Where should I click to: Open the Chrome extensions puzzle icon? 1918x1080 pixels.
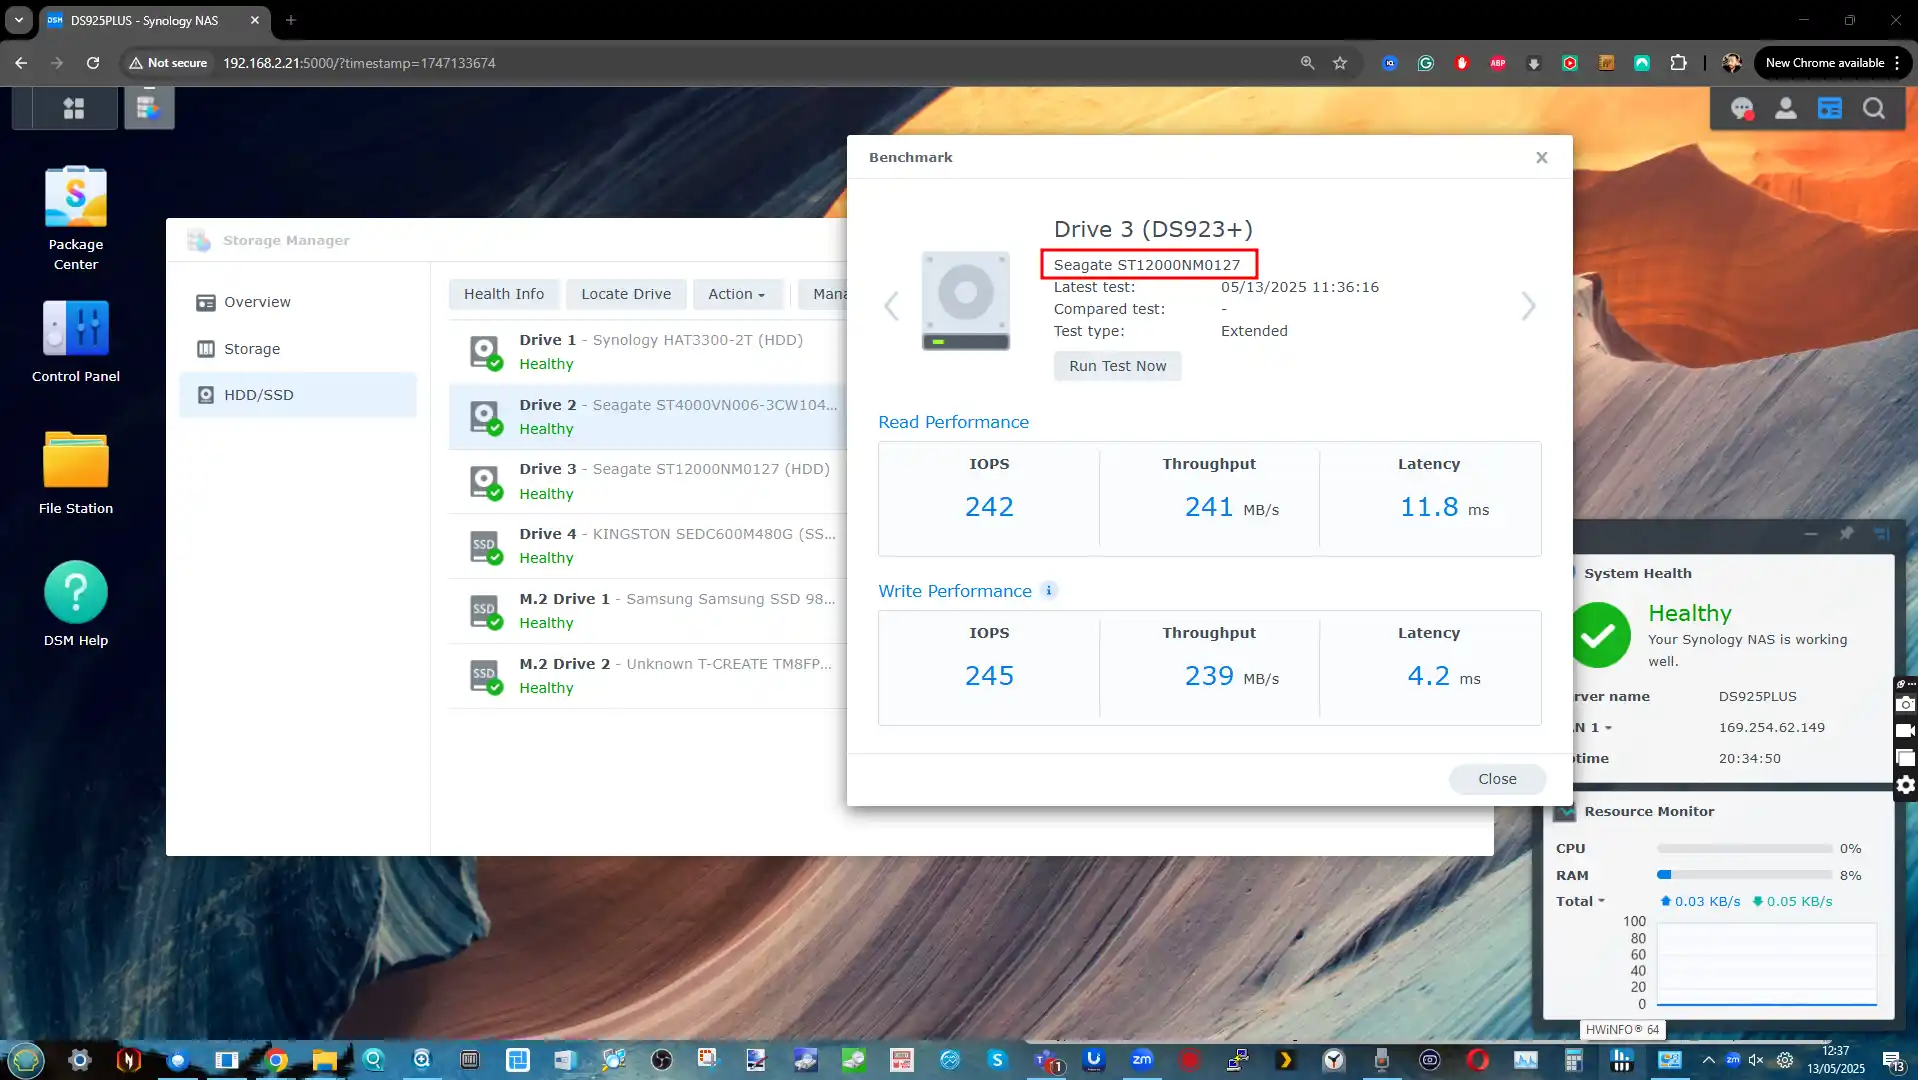[x=1679, y=63]
